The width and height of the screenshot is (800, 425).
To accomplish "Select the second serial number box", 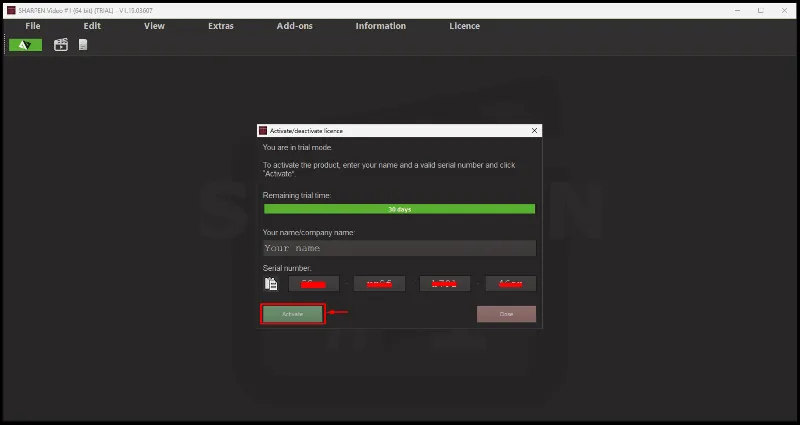I will [379, 284].
